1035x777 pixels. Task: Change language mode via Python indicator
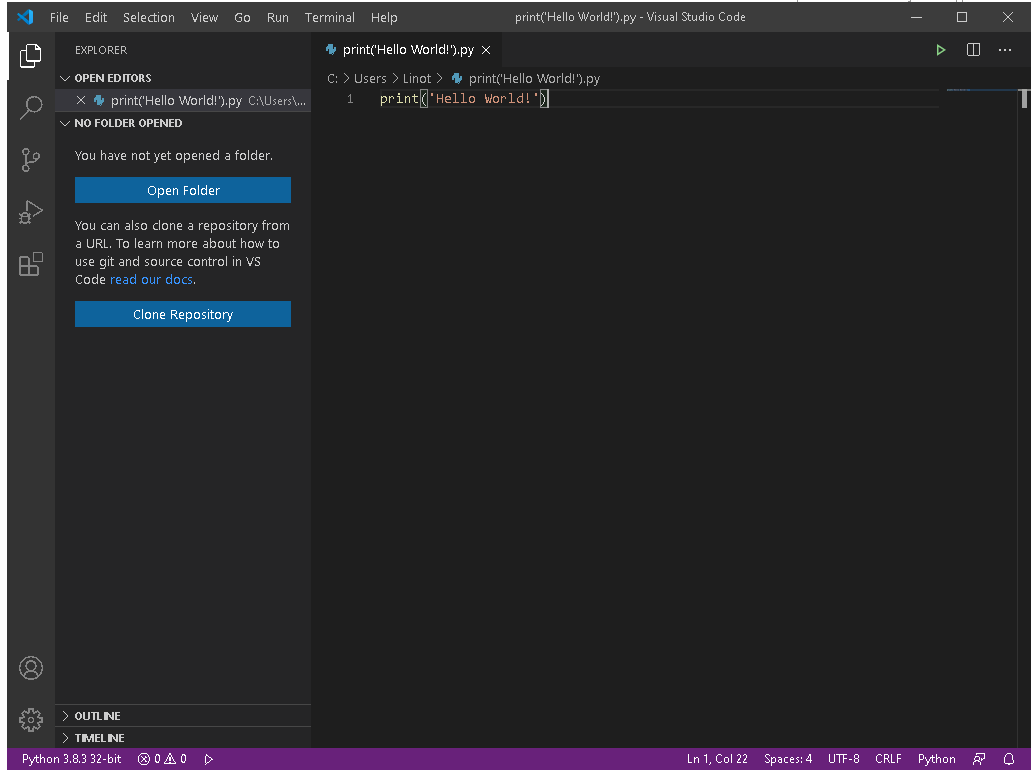(x=937, y=759)
